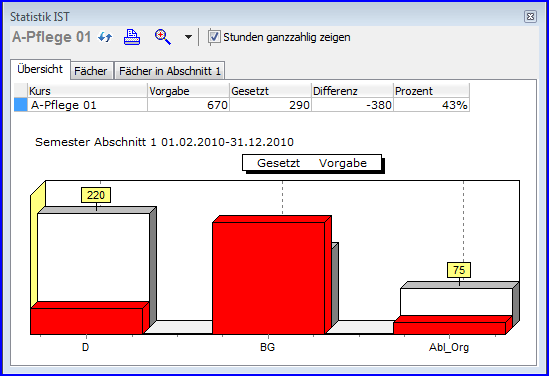Switch to the Übersicht tab
Viewport: 549px width, 376px height.
click(40, 69)
